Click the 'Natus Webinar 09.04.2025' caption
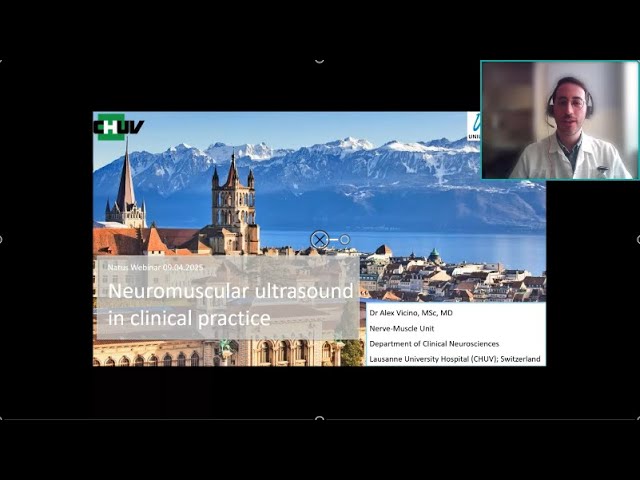640x480 pixels. pyautogui.click(x=156, y=268)
